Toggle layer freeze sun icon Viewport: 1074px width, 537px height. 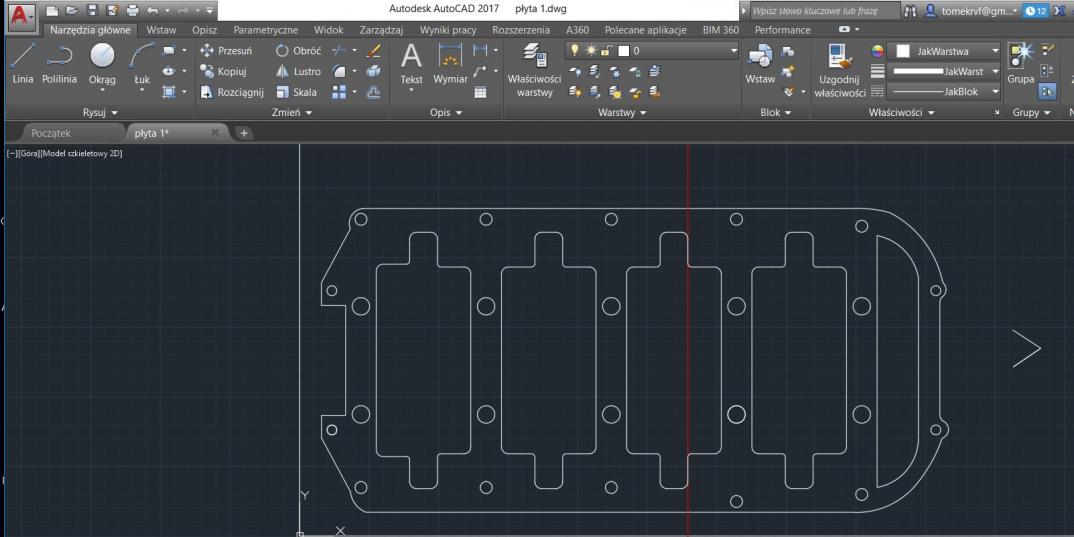590,52
